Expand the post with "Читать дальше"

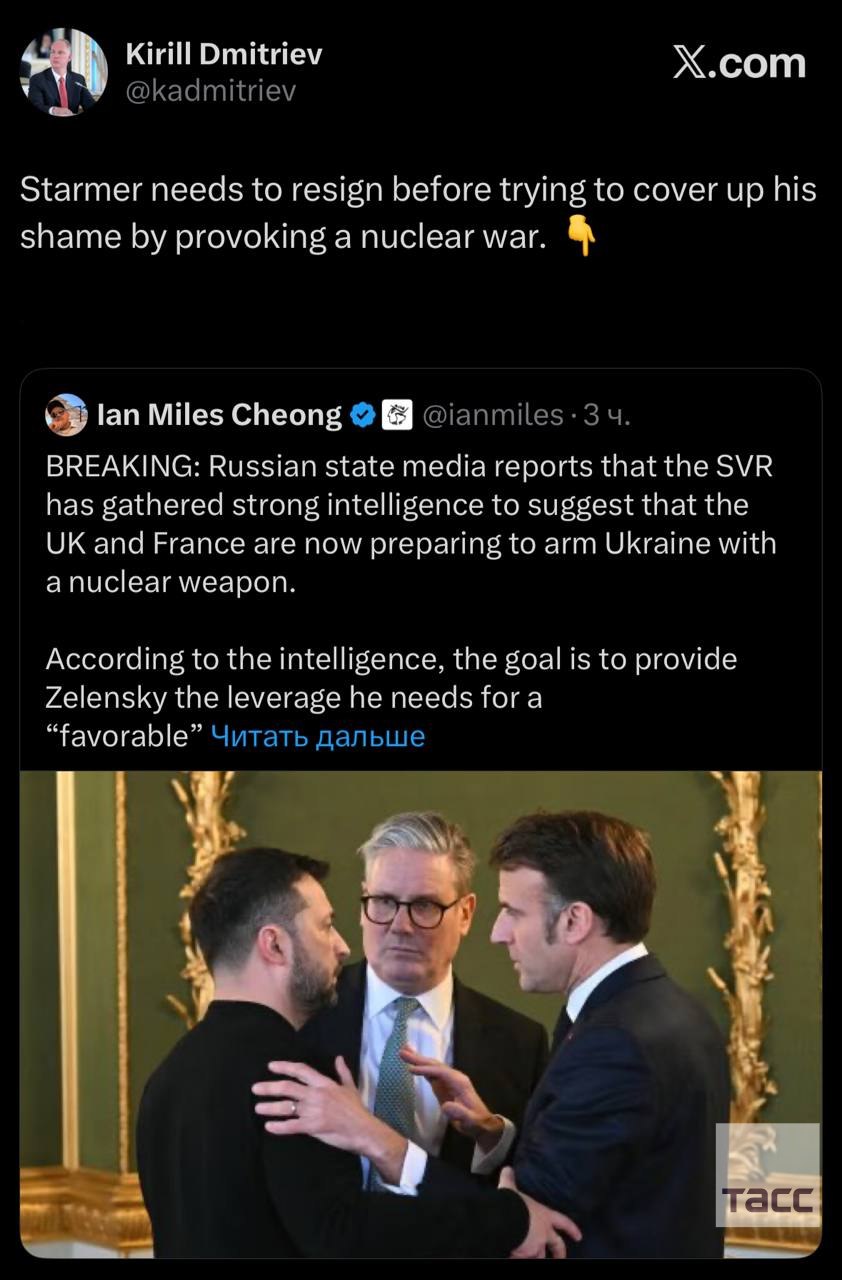point(319,736)
